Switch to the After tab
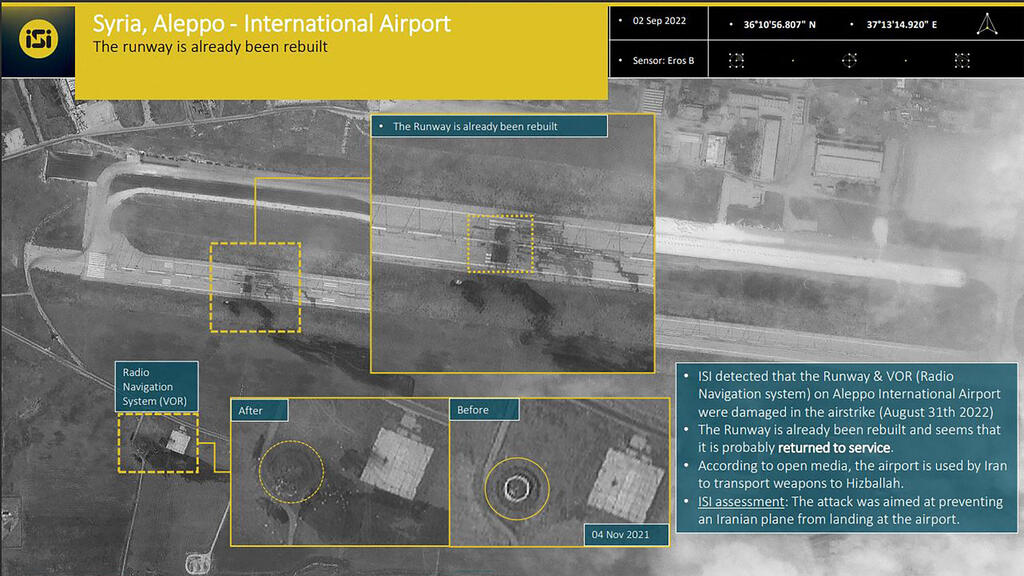This screenshot has height=576, width=1024. 258,409
